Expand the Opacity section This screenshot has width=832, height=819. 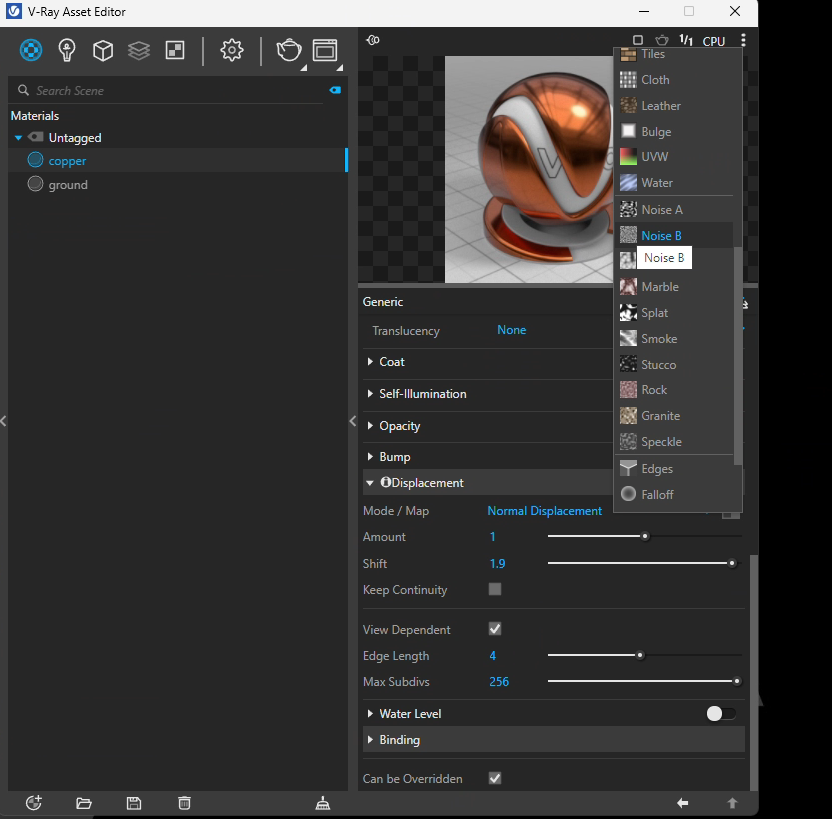(x=370, y=425)
